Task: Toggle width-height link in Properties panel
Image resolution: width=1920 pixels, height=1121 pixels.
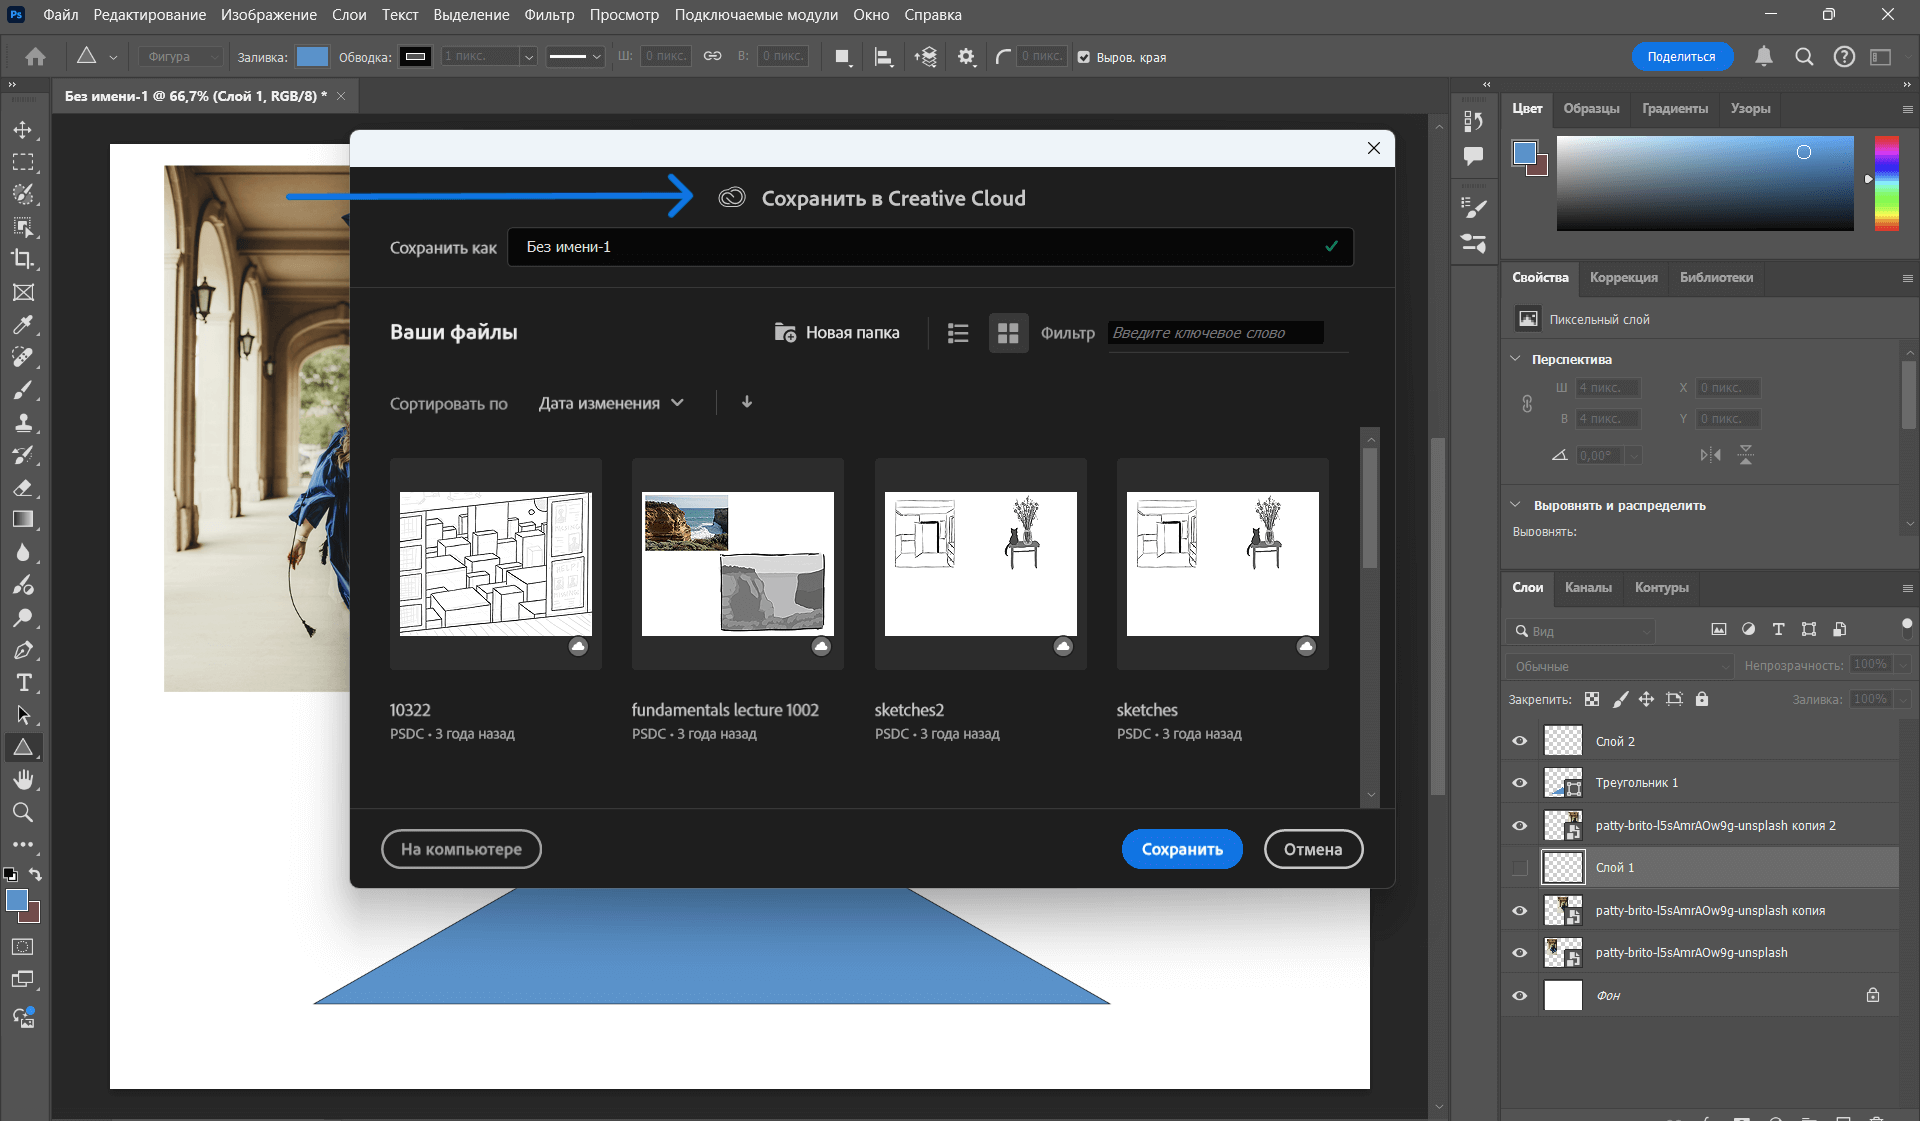Action: (x=1527, y=404)
